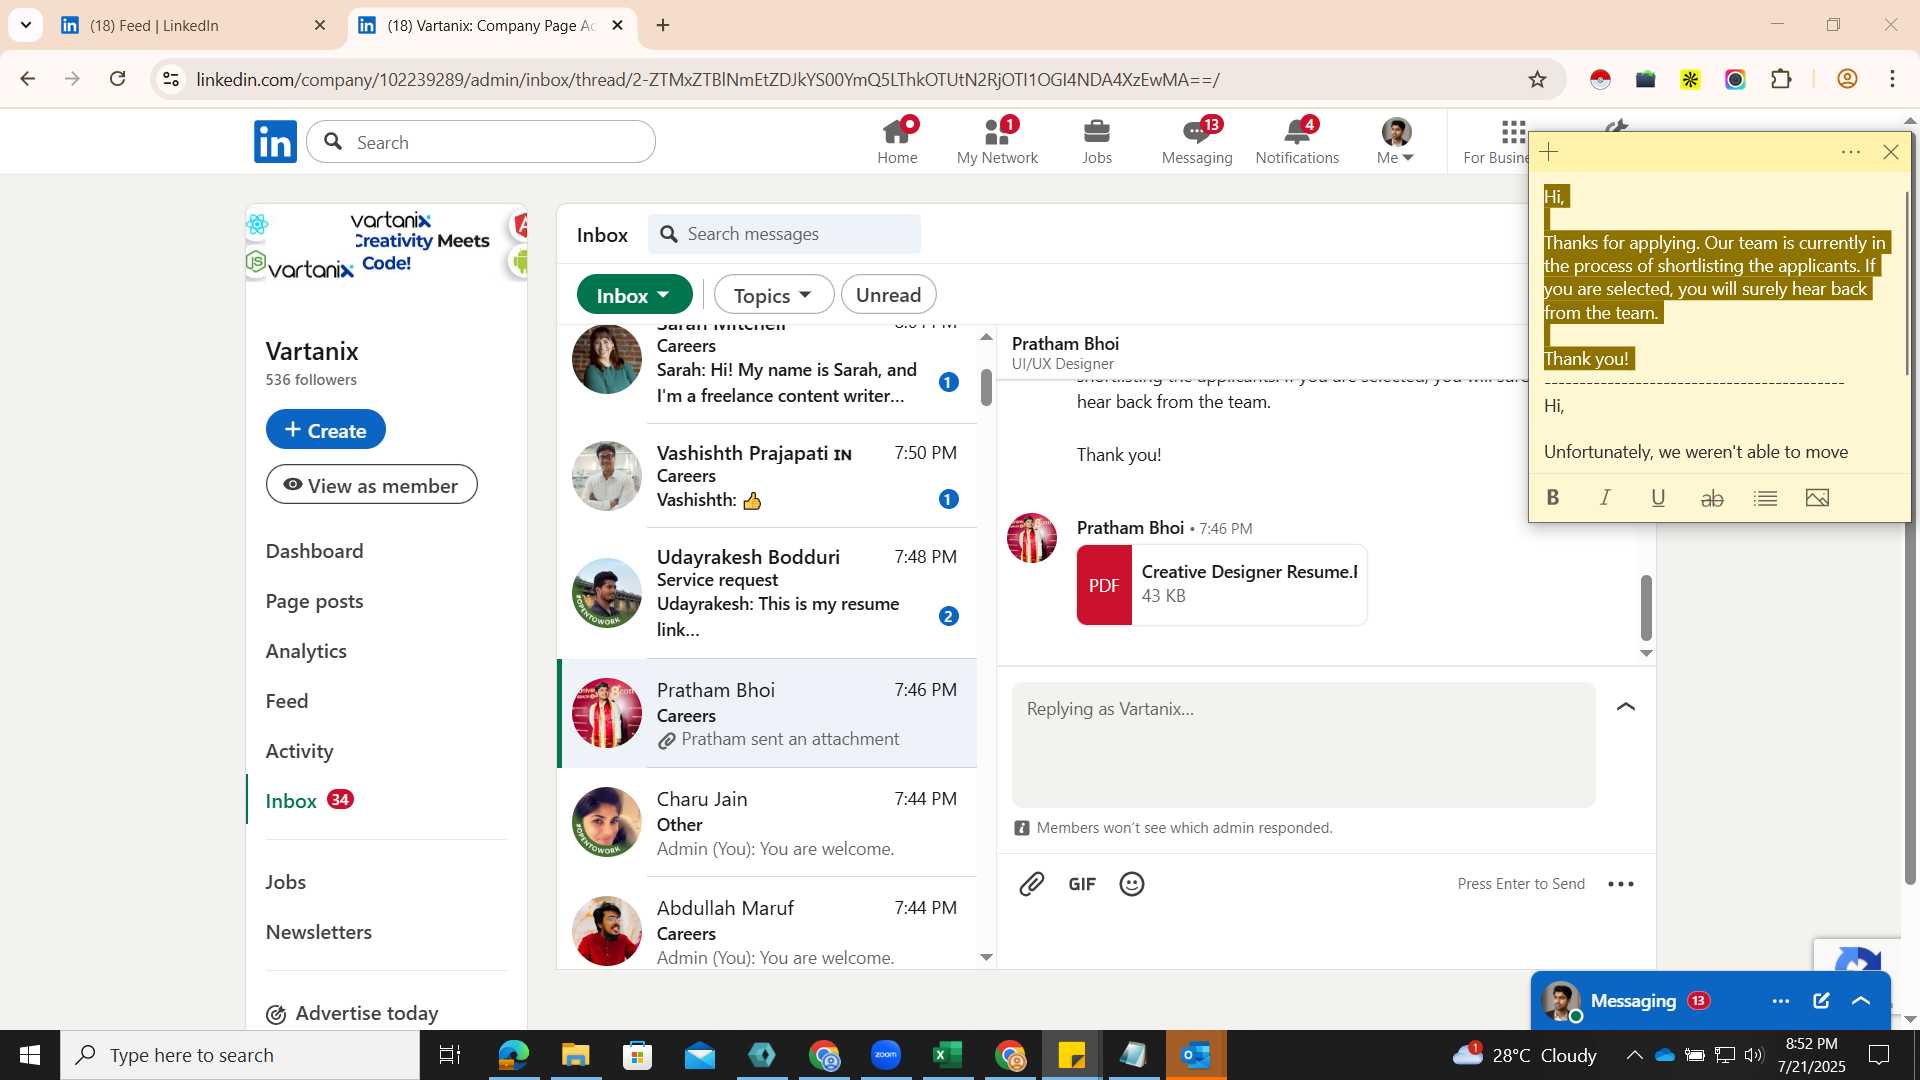1920x1080 pixels.
Task: Reload the page in Chrome
Action: [118, 79]
